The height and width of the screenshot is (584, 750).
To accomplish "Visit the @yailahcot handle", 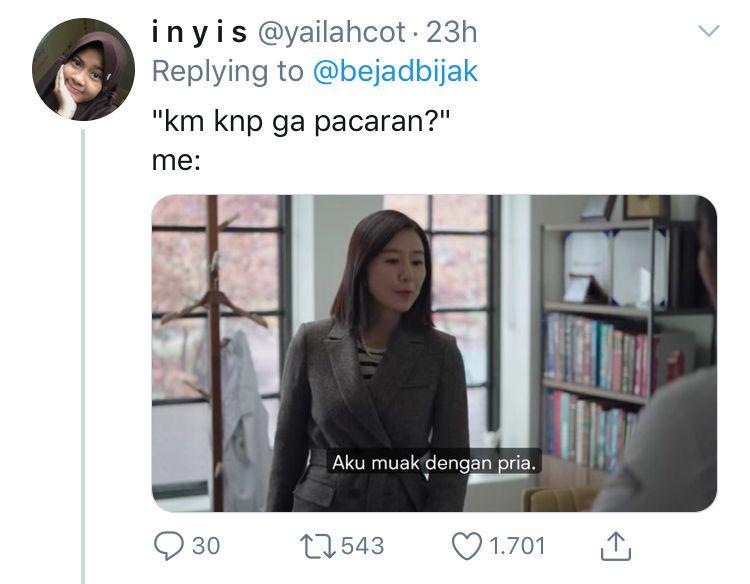I will [x=332, y=33].
